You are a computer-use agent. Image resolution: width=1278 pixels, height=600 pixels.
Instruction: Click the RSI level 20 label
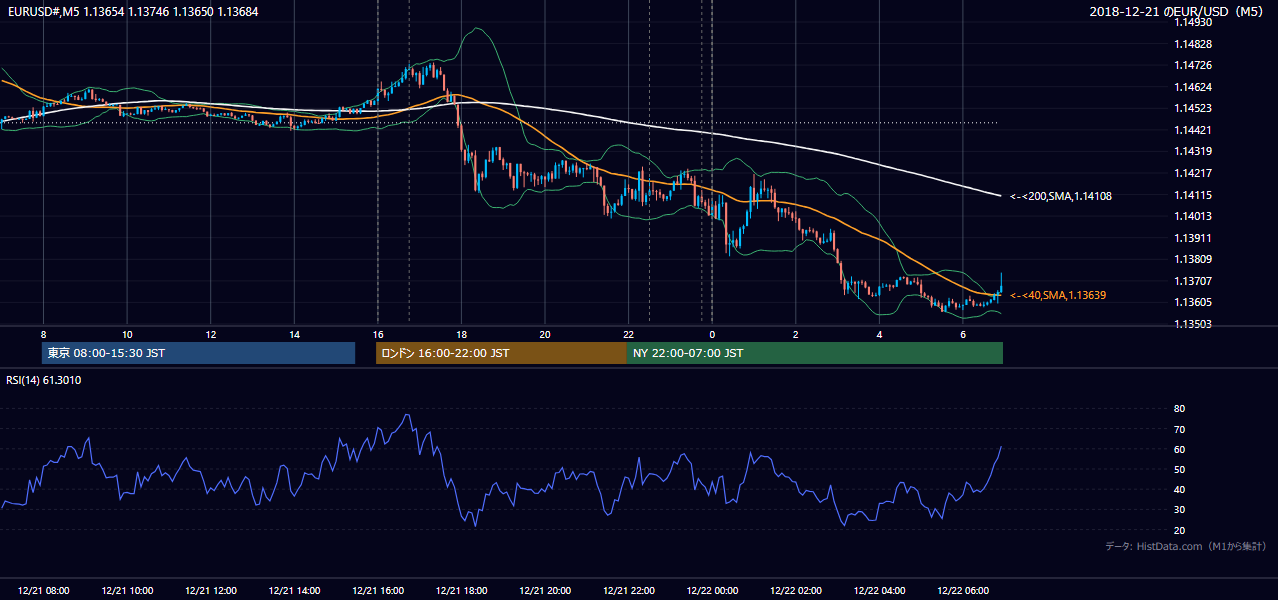tap(1180, 530)
